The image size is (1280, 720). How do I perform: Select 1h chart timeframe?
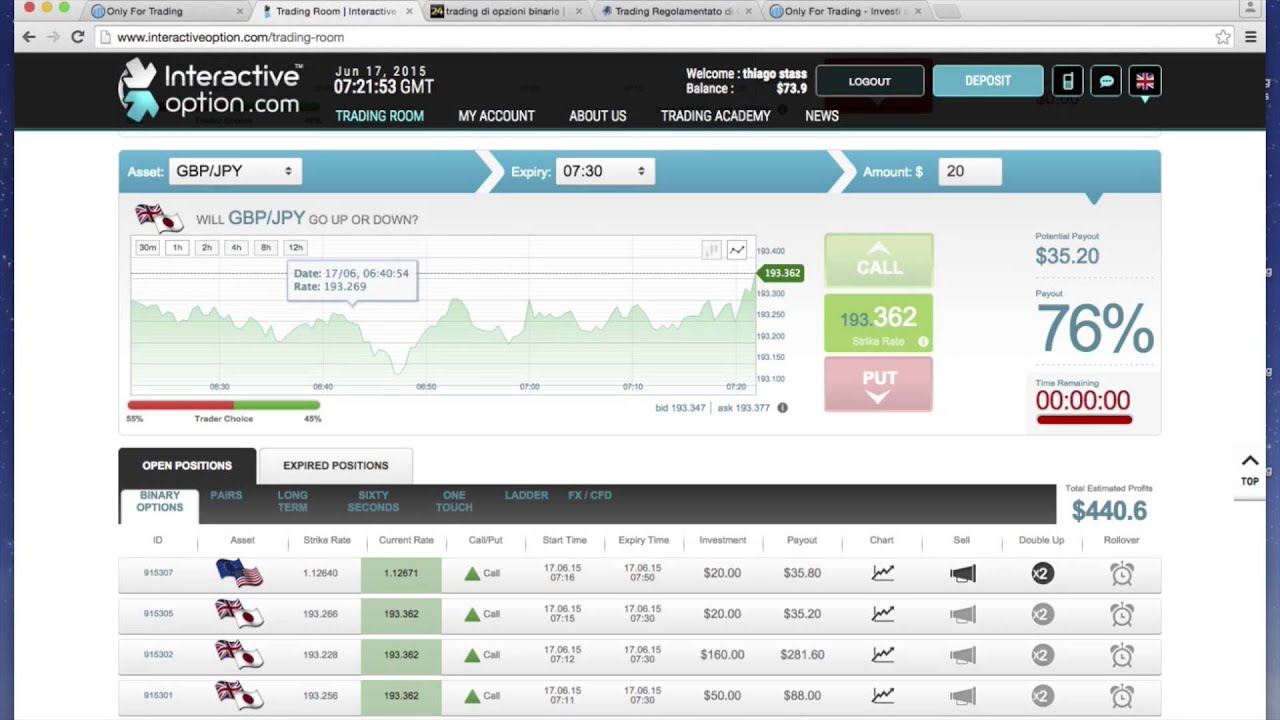tap(177, 247)
